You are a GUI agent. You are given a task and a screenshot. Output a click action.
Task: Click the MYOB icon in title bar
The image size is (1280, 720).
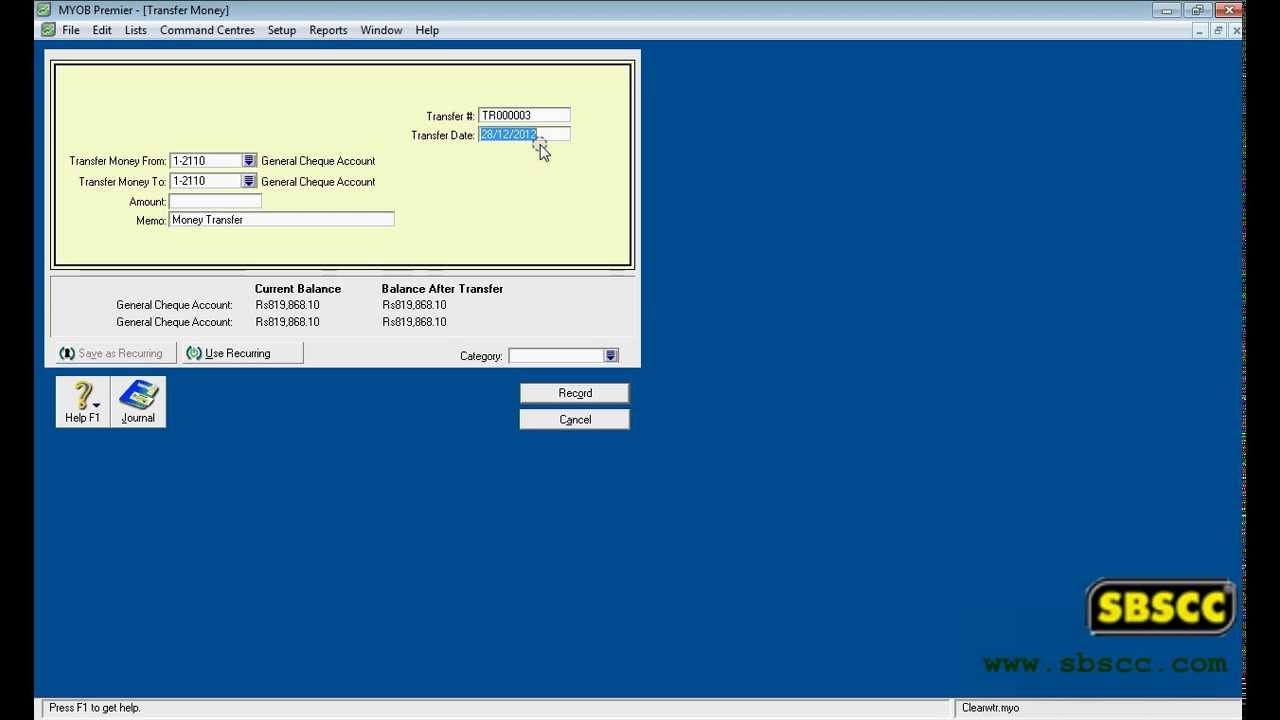coord(43,10)
